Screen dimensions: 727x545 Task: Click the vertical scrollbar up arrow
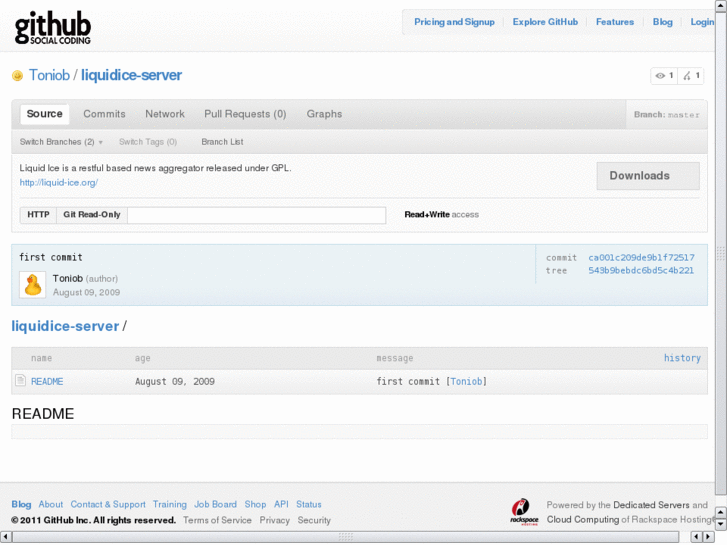click(721, 5)
